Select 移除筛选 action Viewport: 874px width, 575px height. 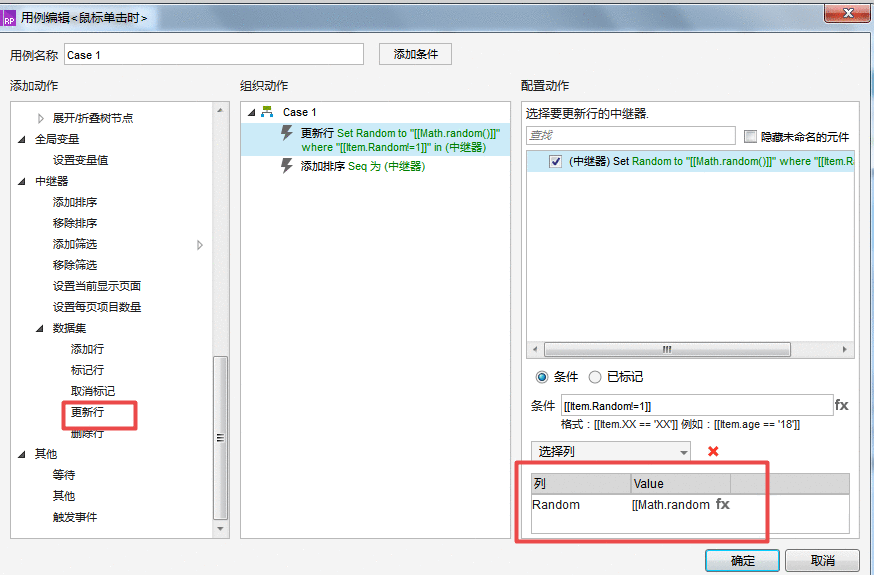(x=75, y=265)
